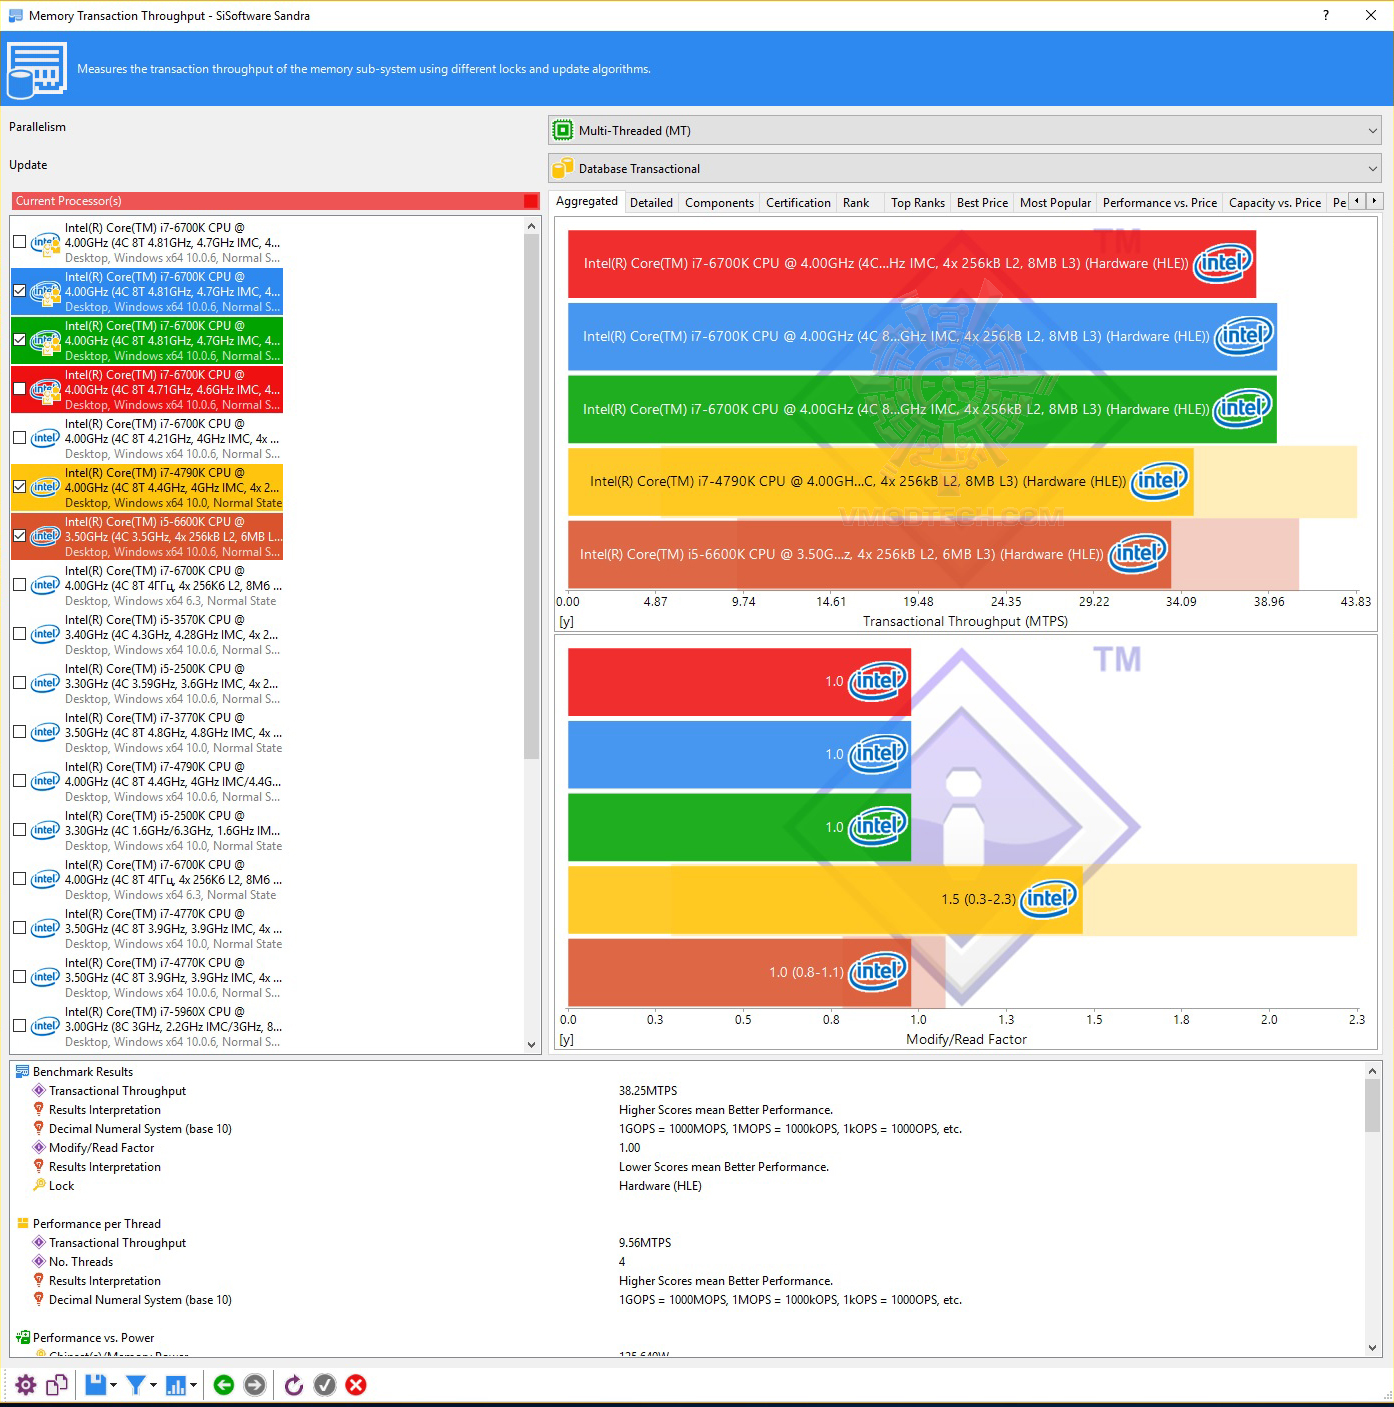Click the tab strip scroll-right arrow
This screenshot has width=1394, height=1407.
click(1374, 201)
